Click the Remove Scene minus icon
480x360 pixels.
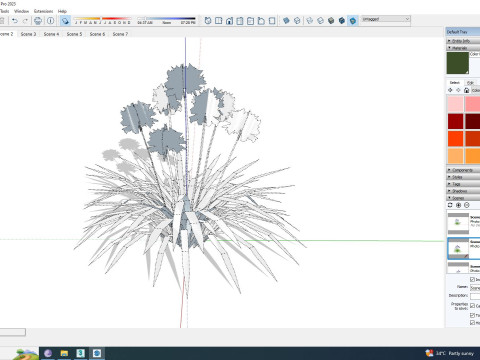(467, 205)
